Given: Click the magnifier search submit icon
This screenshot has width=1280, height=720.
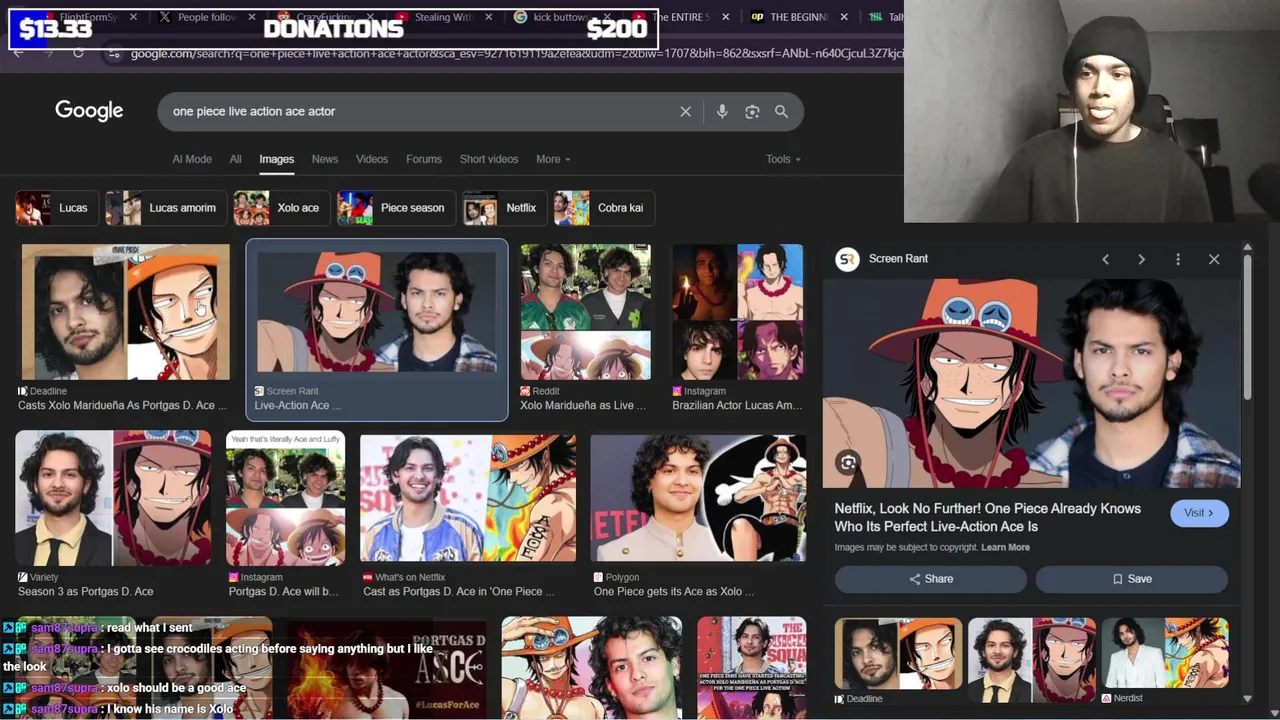Looking at the screenshot, I should click(781, 112).
